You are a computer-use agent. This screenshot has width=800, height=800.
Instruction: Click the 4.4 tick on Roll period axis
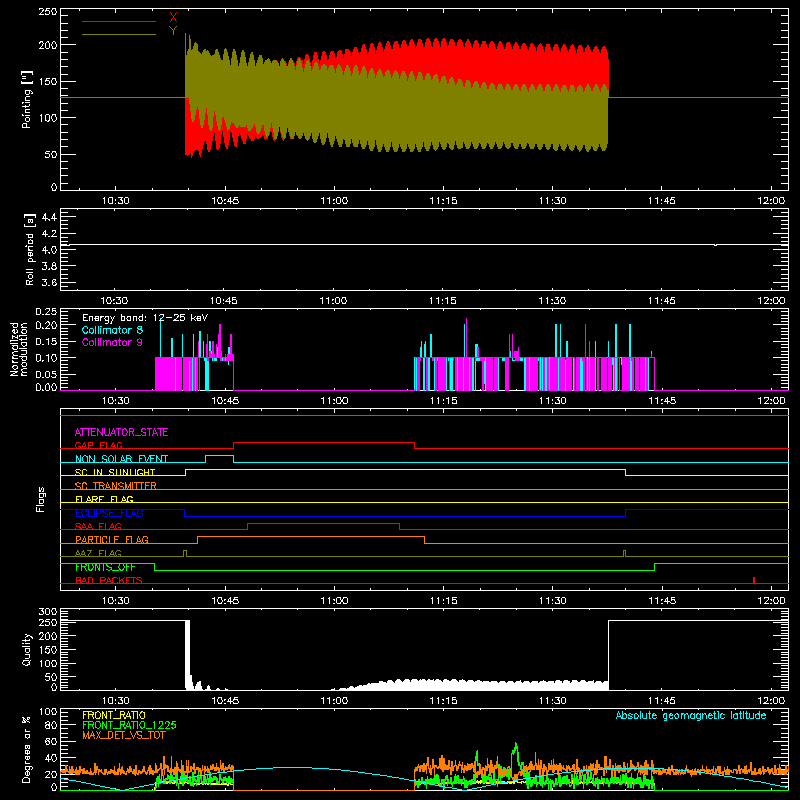pos(49,217)
